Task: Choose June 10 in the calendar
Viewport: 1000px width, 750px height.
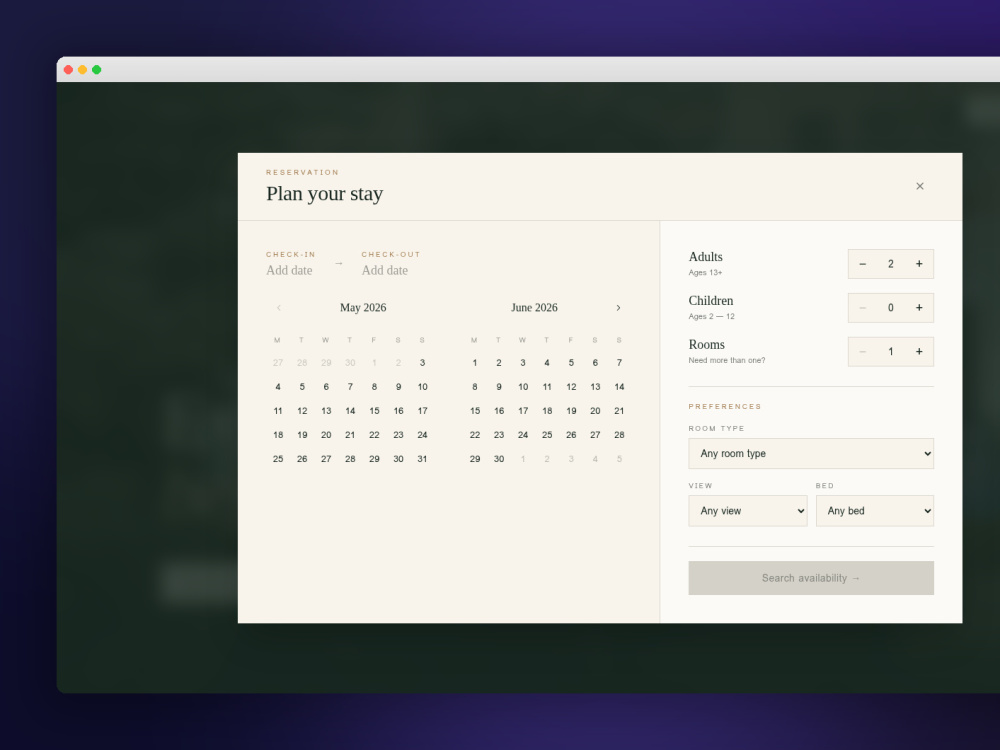Action: (523, 387)
